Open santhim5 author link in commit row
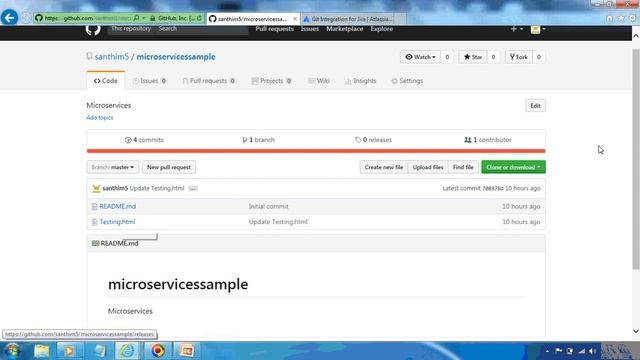 pyautogui.click(x=115, y=188)
